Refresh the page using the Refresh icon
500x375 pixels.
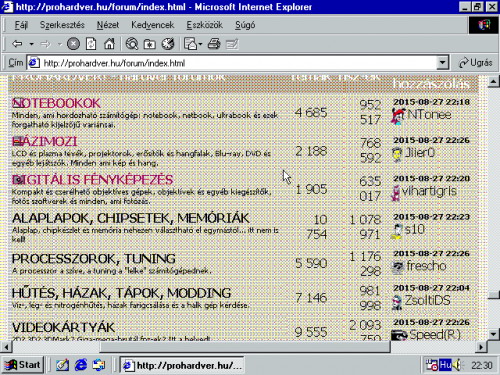coord(91,44)
